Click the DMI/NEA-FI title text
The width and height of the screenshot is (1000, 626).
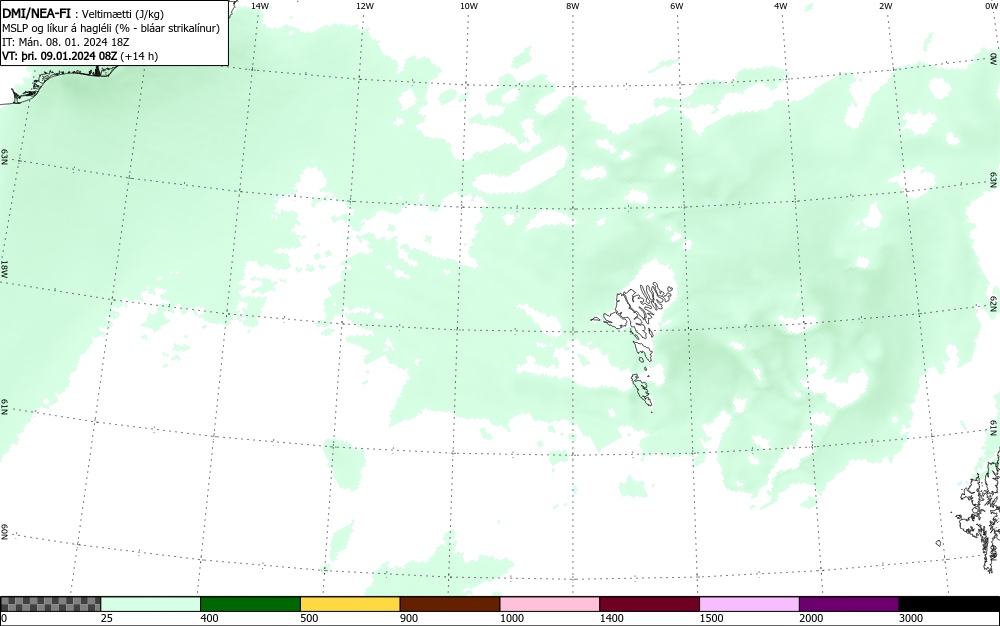pyautogui.click(x=36, y=13)
